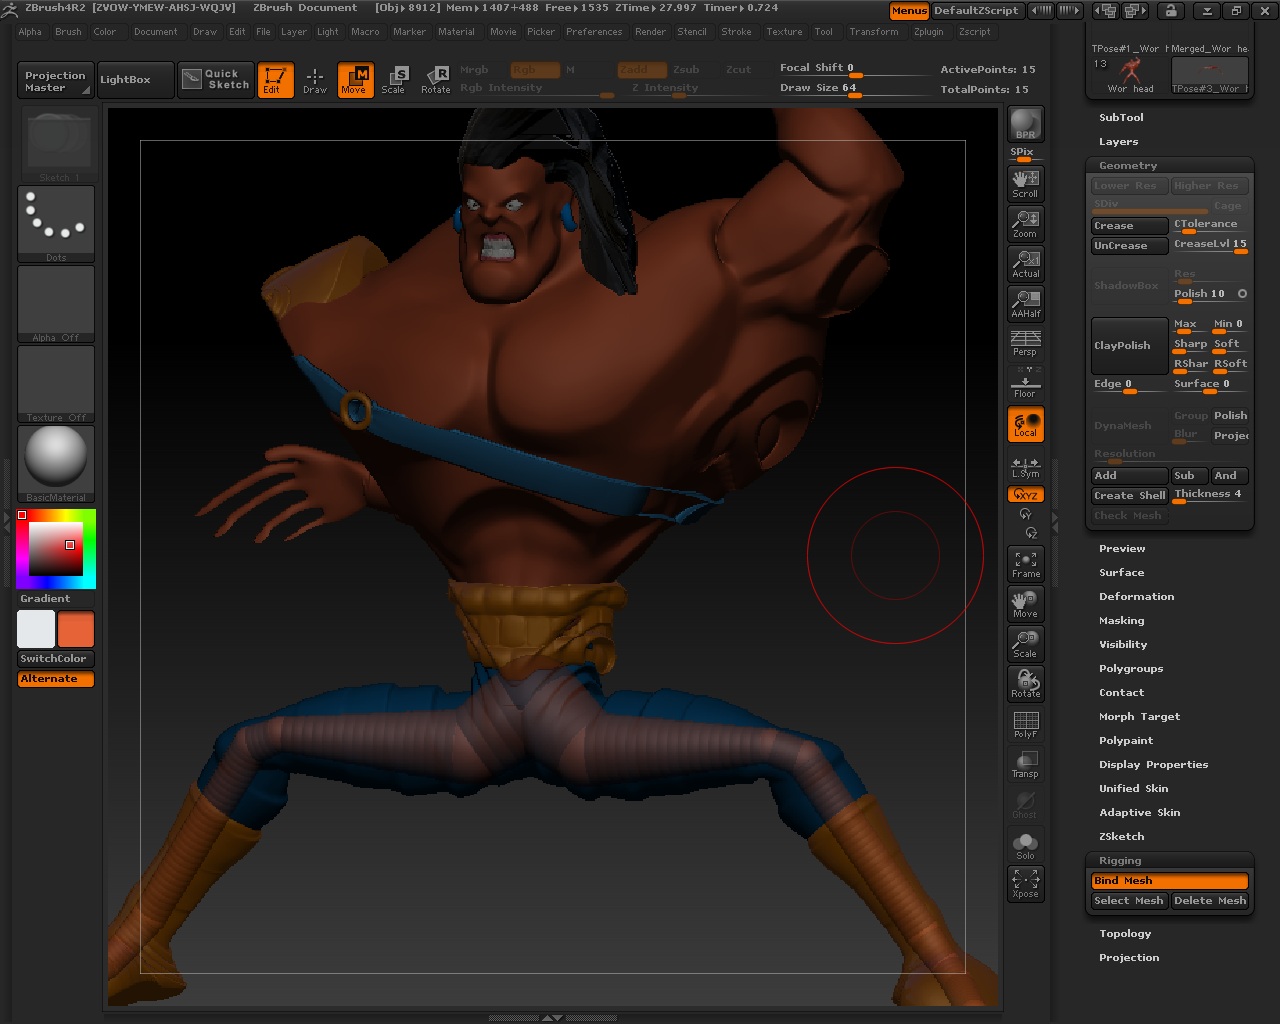Click the BPR render icon

(x=1025, y=125)
